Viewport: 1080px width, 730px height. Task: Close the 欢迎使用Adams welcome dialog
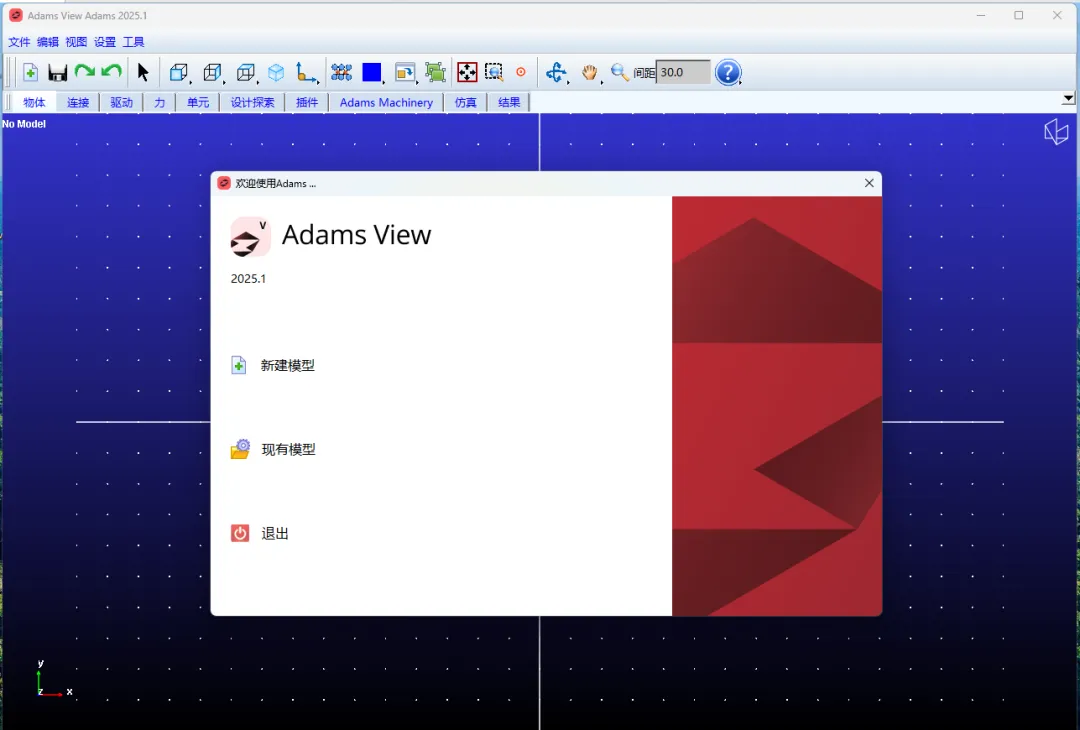tap(869, 183)
